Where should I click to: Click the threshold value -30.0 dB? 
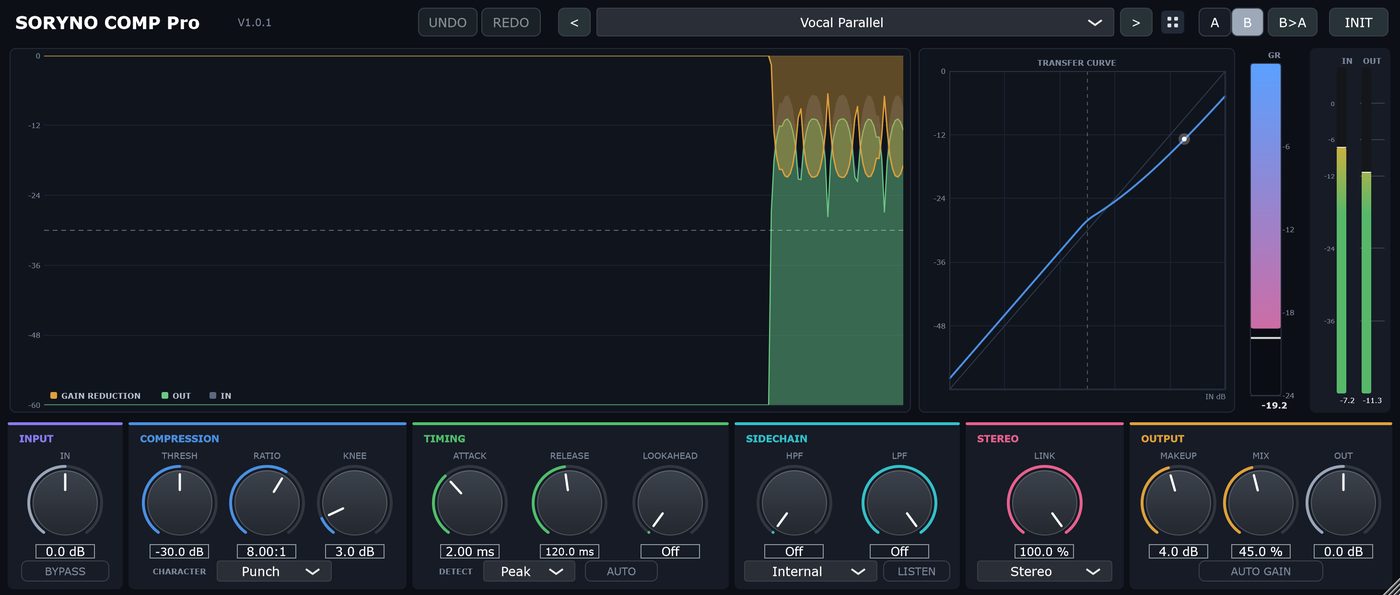pos(179,551)
